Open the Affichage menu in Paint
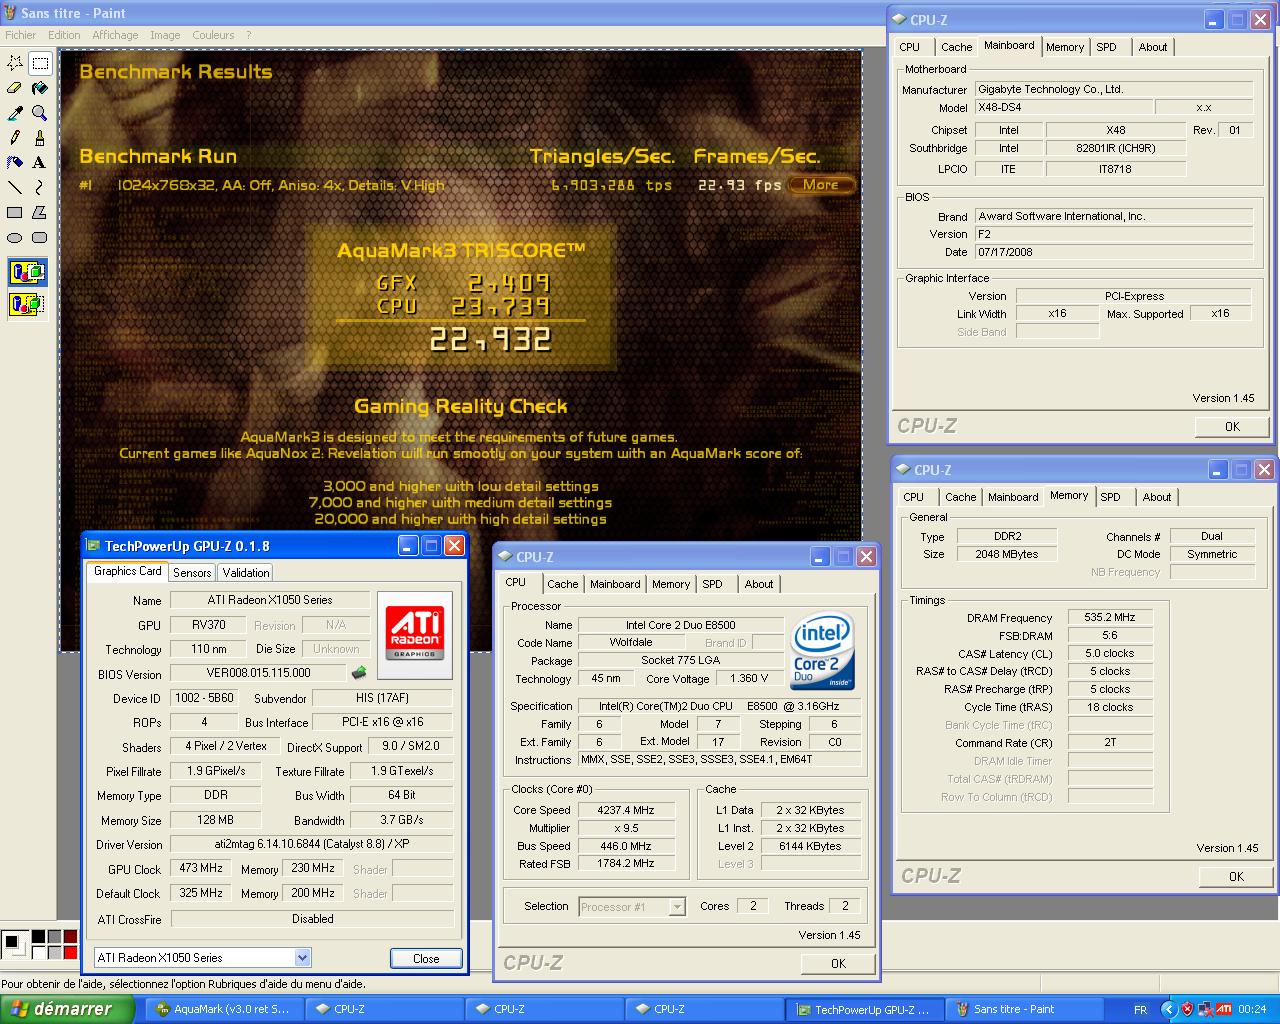Screen dimensions: 1280x1024 (115, 35)
